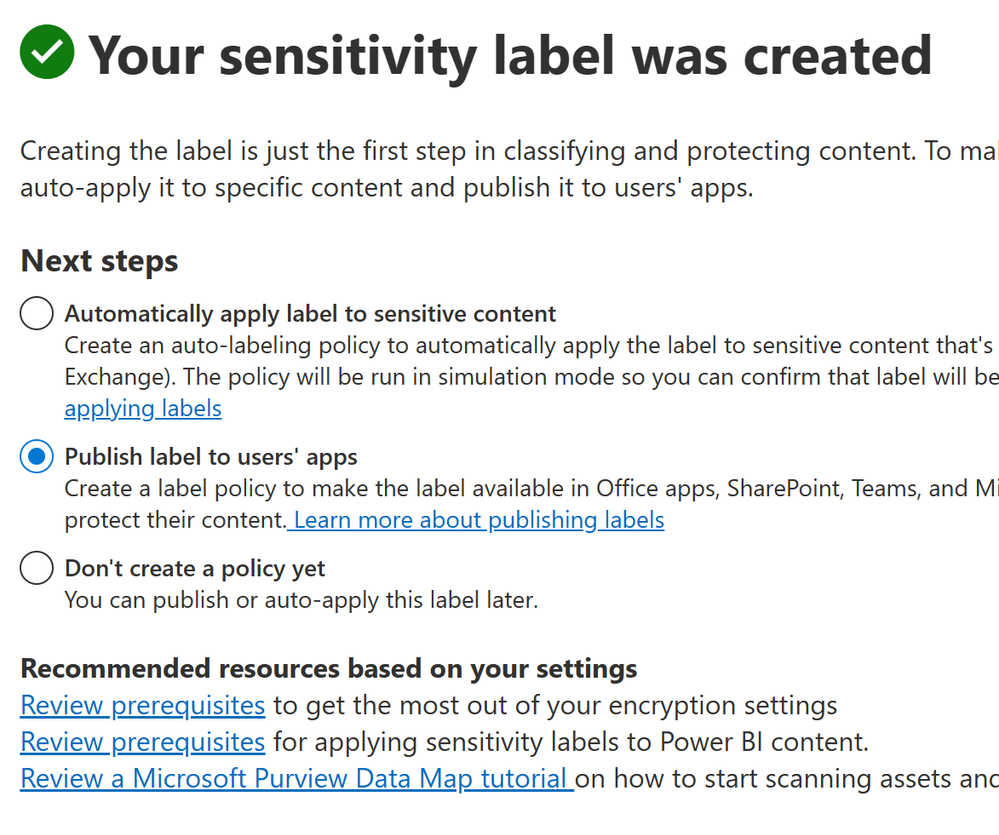Click the Publish label to users' apps label text

click(x=211, y=457)
